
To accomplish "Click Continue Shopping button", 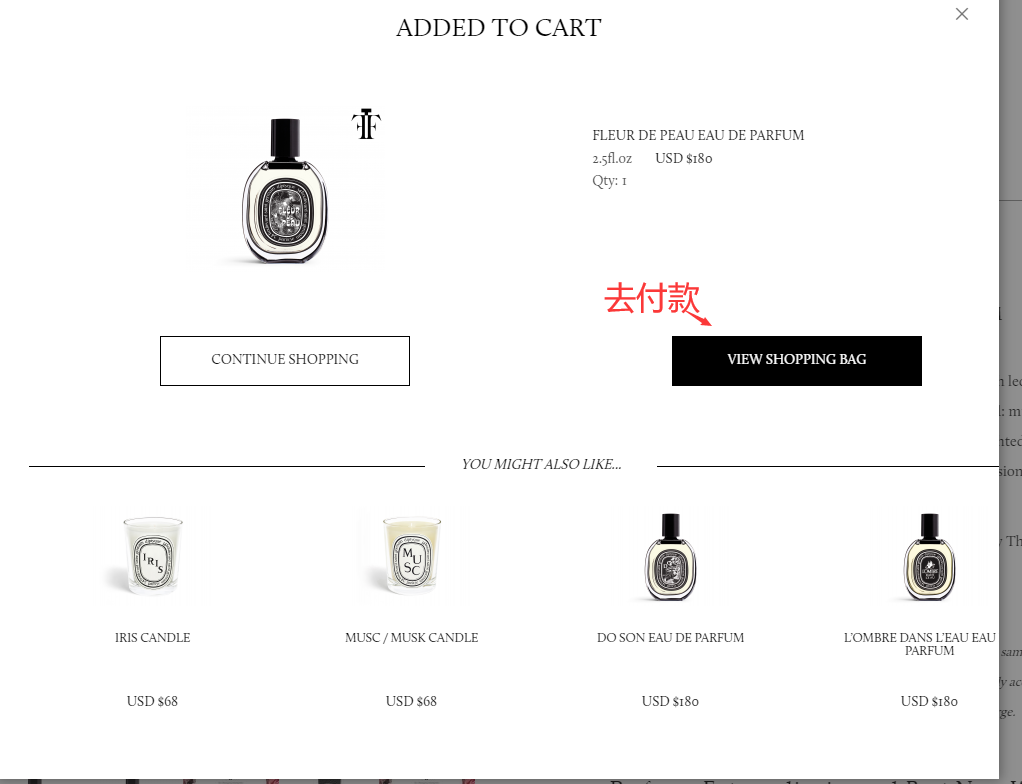I will [x=285, y=360].
